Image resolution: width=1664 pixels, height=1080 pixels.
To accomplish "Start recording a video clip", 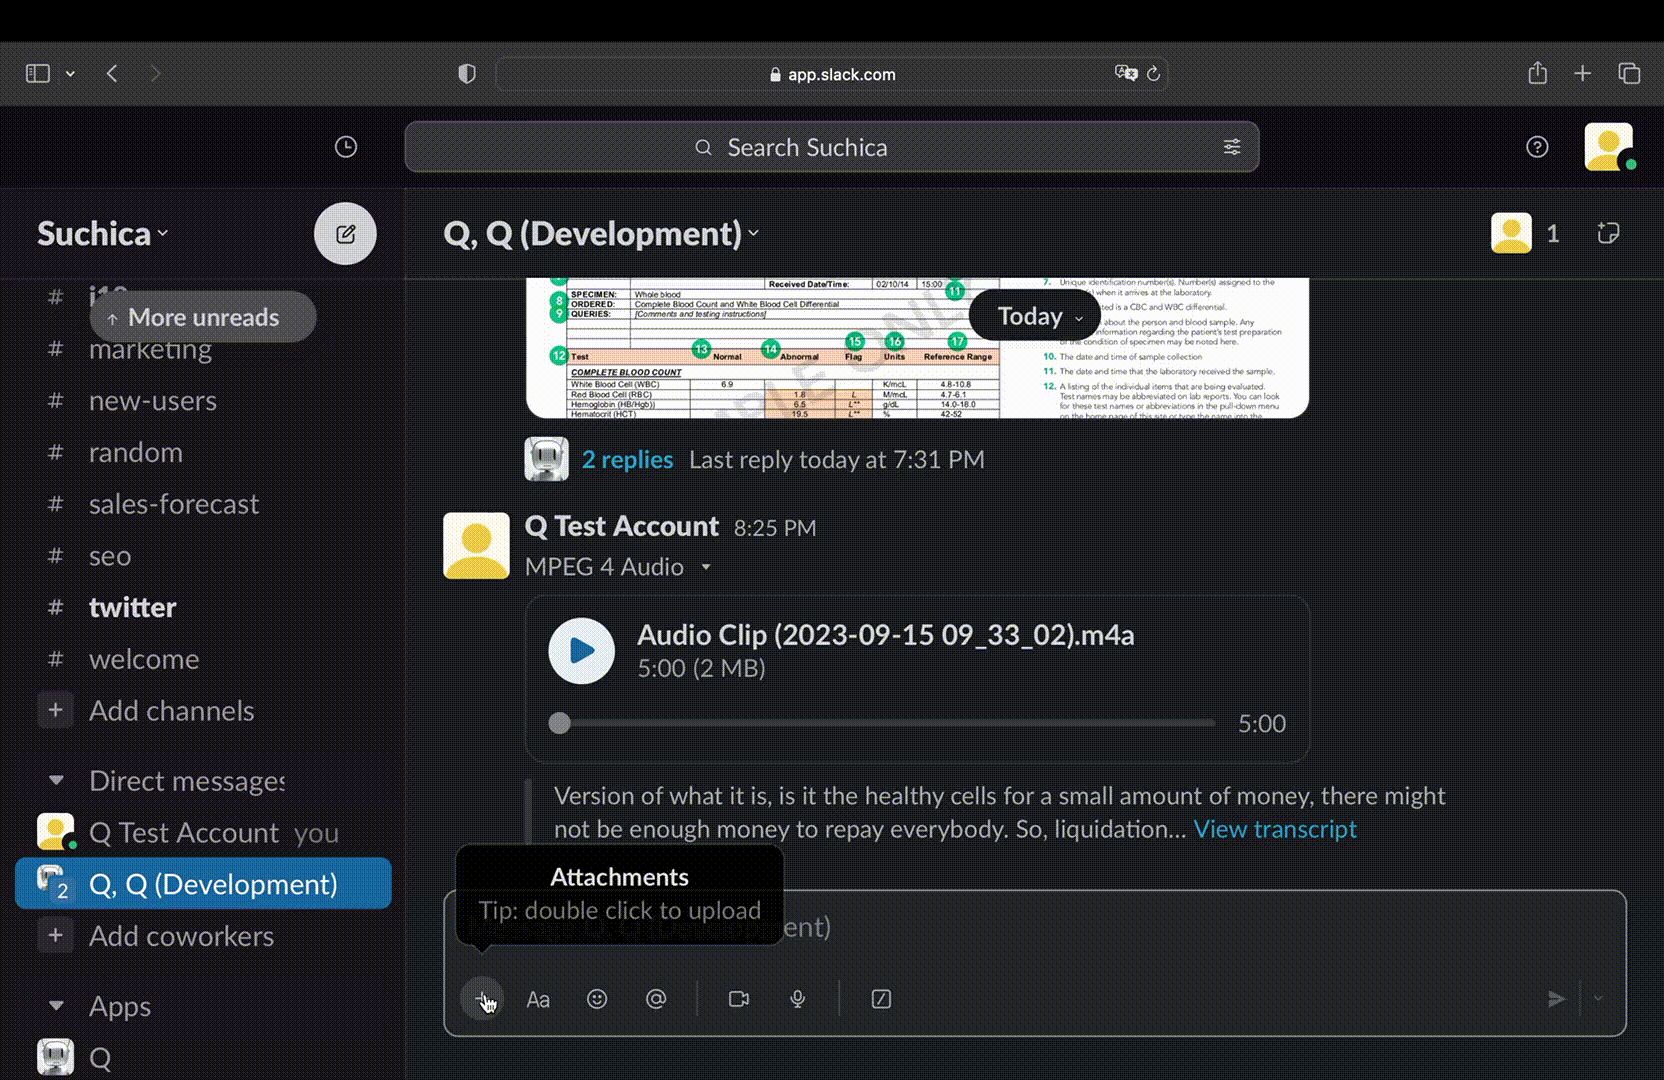I will (x=739, y=998).
